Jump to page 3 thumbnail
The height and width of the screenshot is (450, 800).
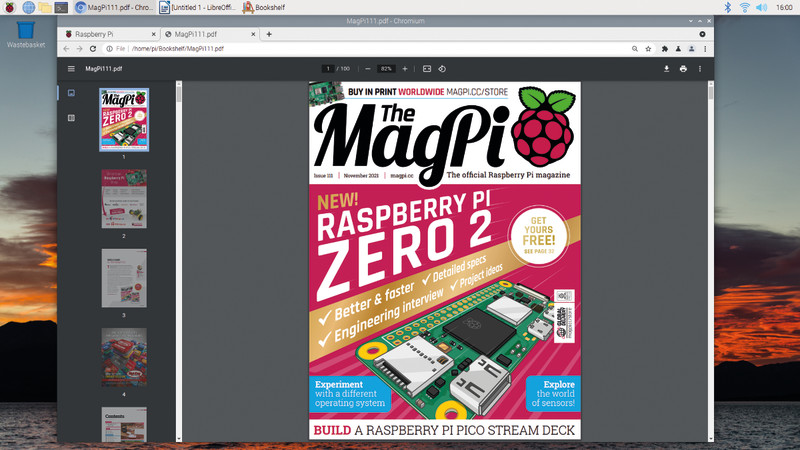pyautogui.click(x=124, y=278)
